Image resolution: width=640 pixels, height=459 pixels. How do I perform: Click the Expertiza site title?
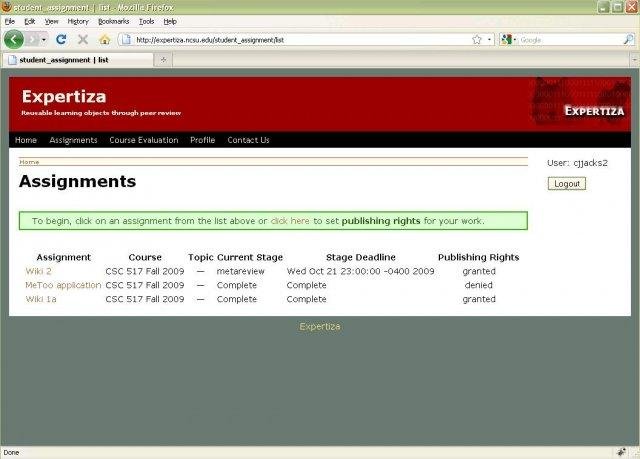tap(64, 97)
